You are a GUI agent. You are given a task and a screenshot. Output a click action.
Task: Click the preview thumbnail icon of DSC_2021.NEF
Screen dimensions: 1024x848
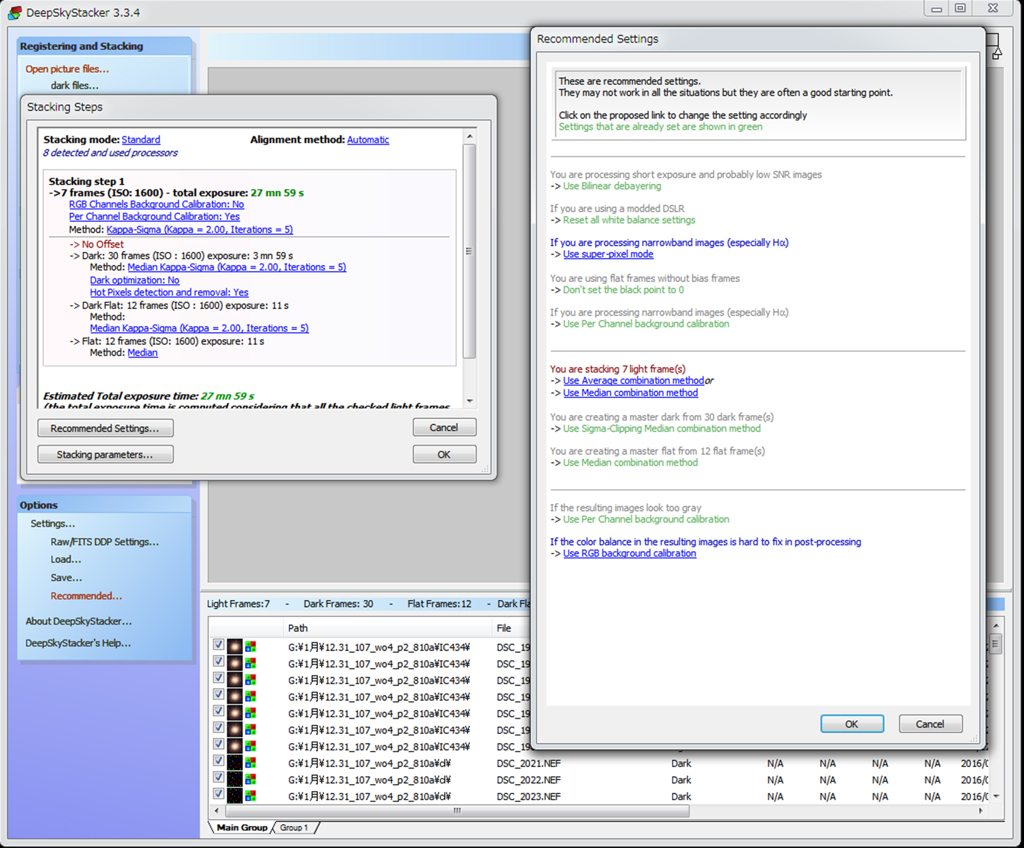pos(234,763)
